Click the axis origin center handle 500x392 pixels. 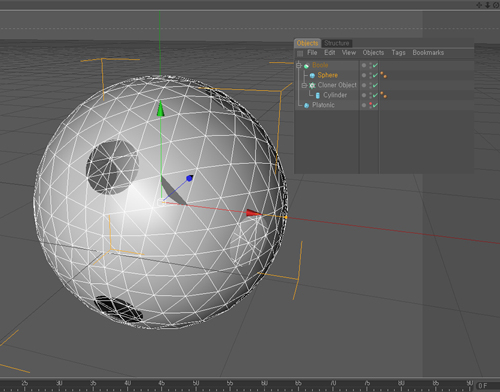(161, 202)
